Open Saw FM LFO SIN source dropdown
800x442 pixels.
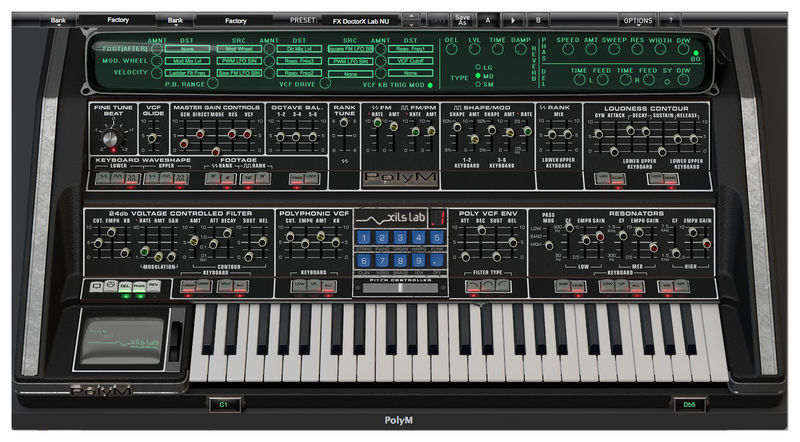click(239, 73)
